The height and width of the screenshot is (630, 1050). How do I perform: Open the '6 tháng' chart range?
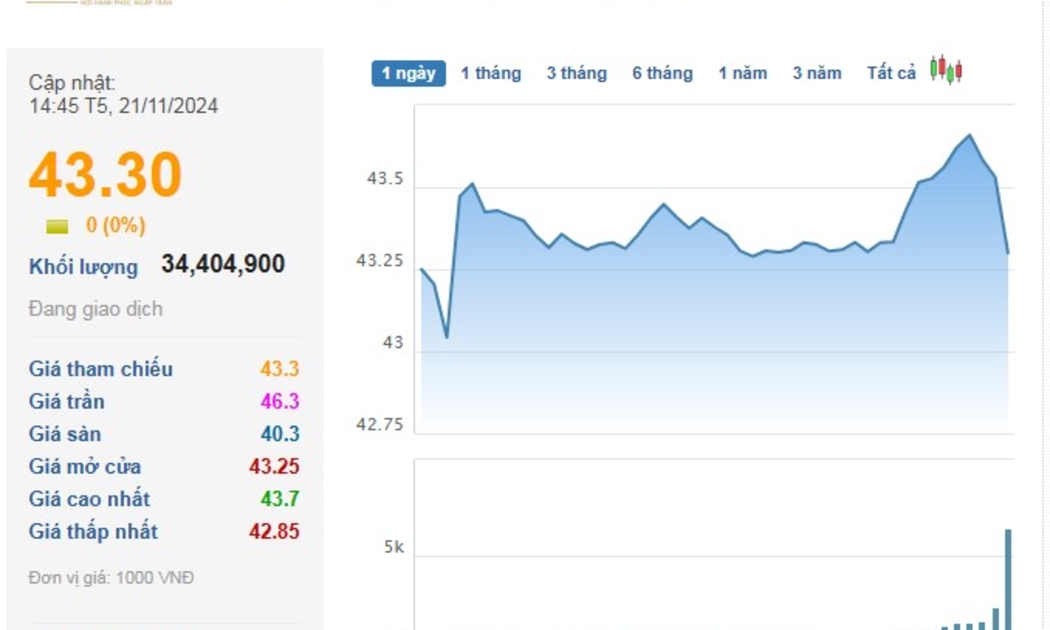[x=662, y=73]
